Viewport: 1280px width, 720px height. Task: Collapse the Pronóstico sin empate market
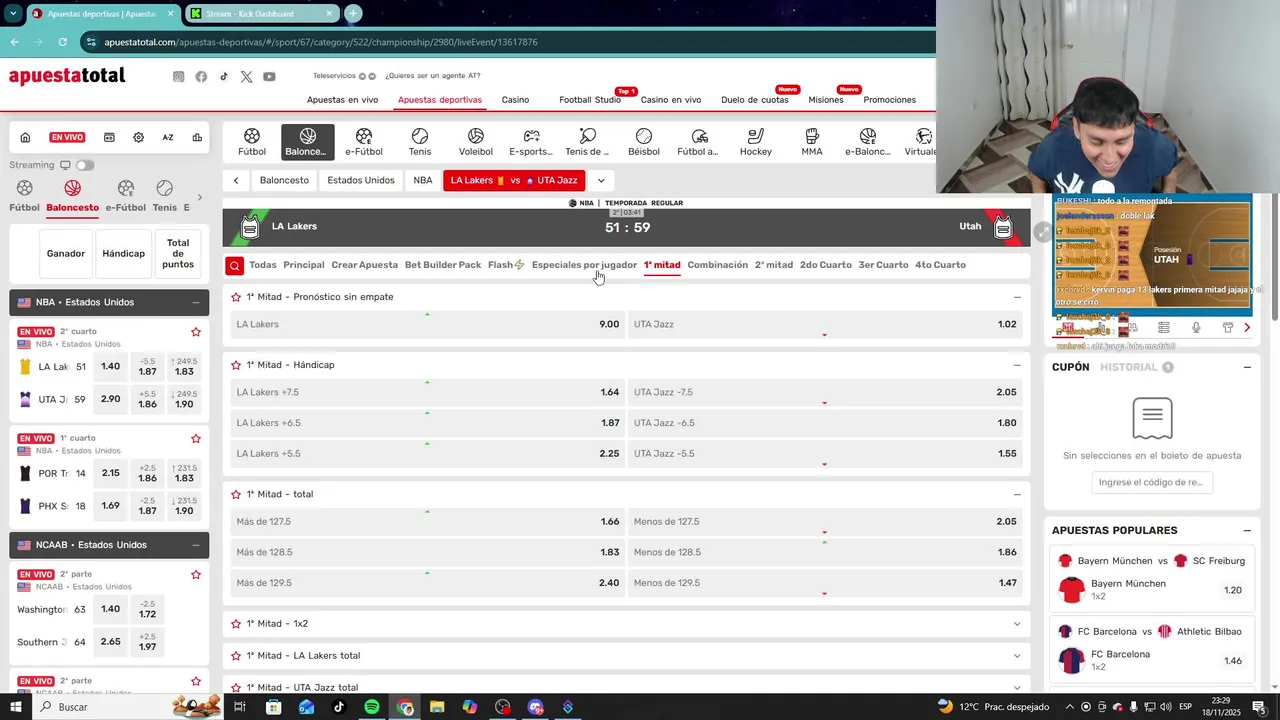point(1017,297)
